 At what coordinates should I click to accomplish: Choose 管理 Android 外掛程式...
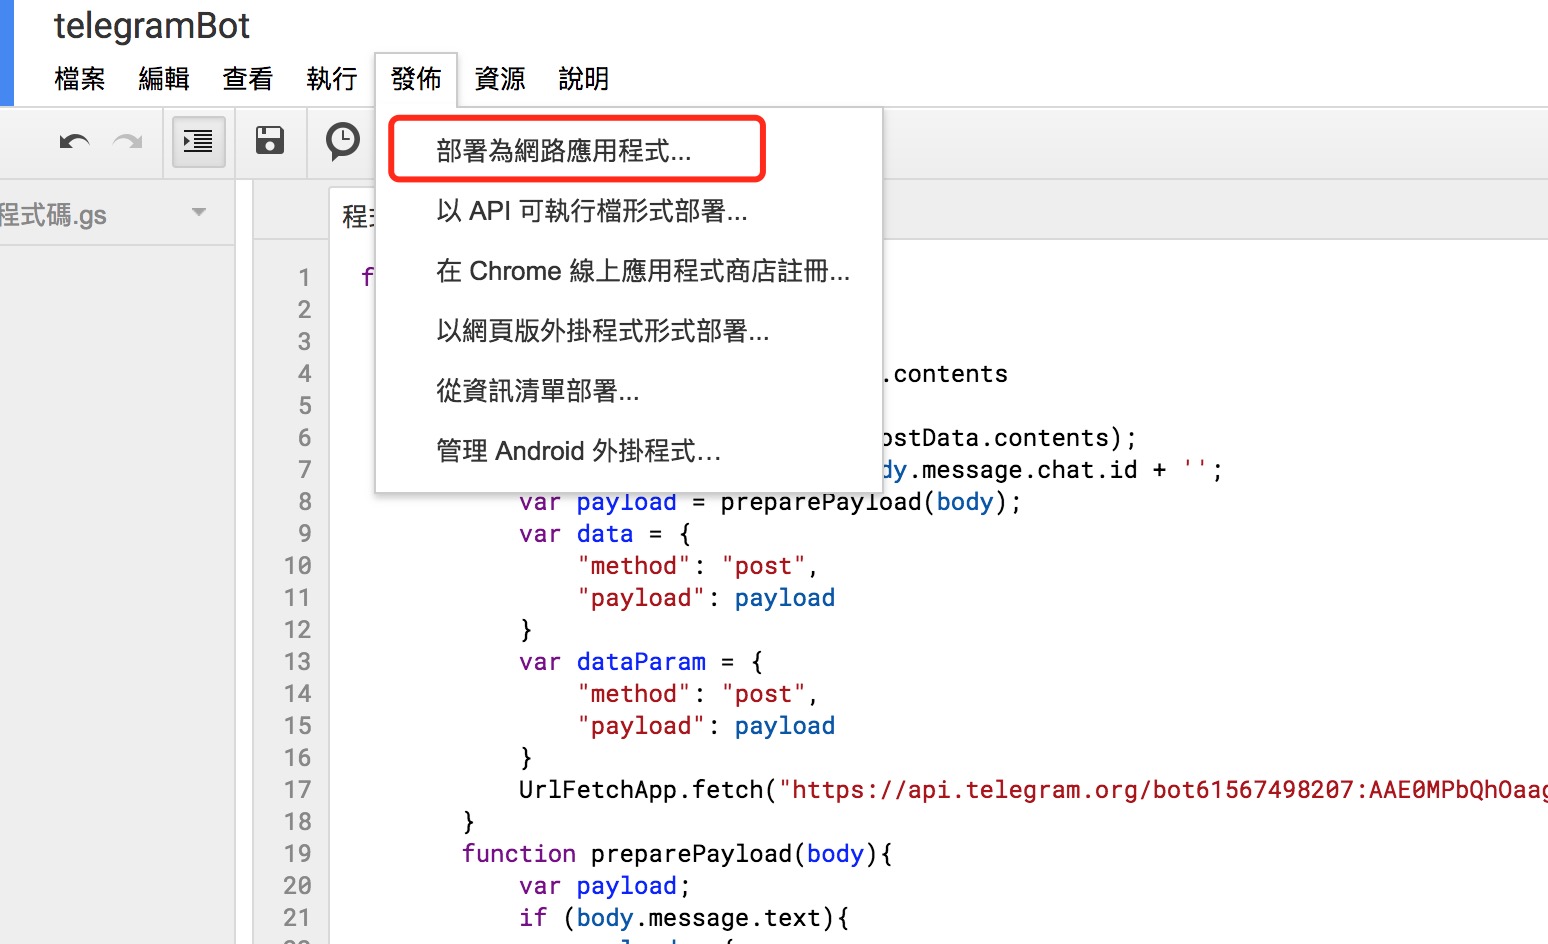[x=629, y=451]
